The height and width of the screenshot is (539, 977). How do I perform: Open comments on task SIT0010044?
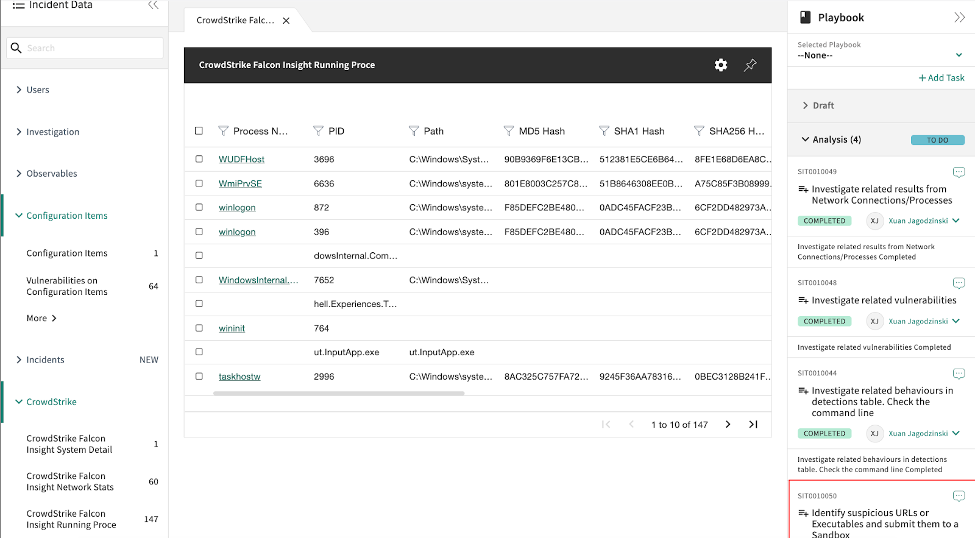pyautogui.click(x=959, y=374)
